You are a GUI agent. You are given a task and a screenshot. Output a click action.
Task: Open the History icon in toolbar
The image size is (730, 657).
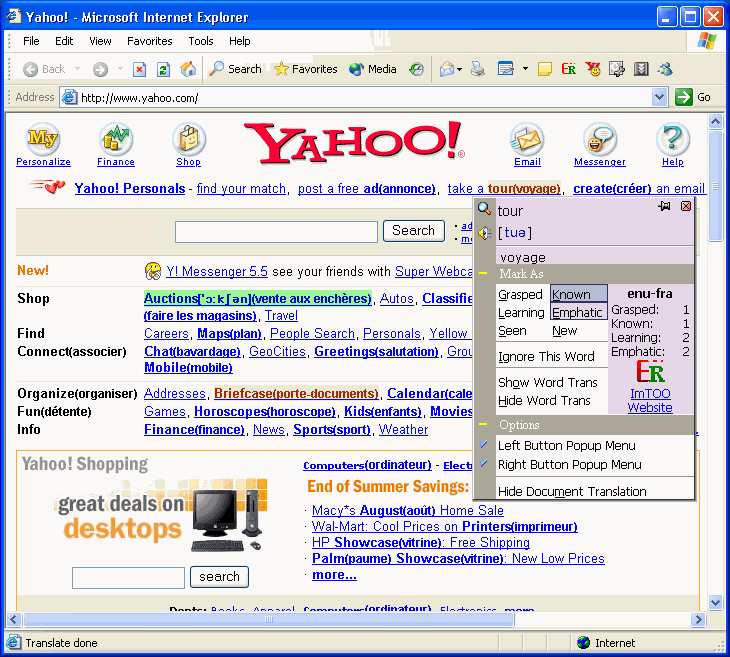[416, 69]
